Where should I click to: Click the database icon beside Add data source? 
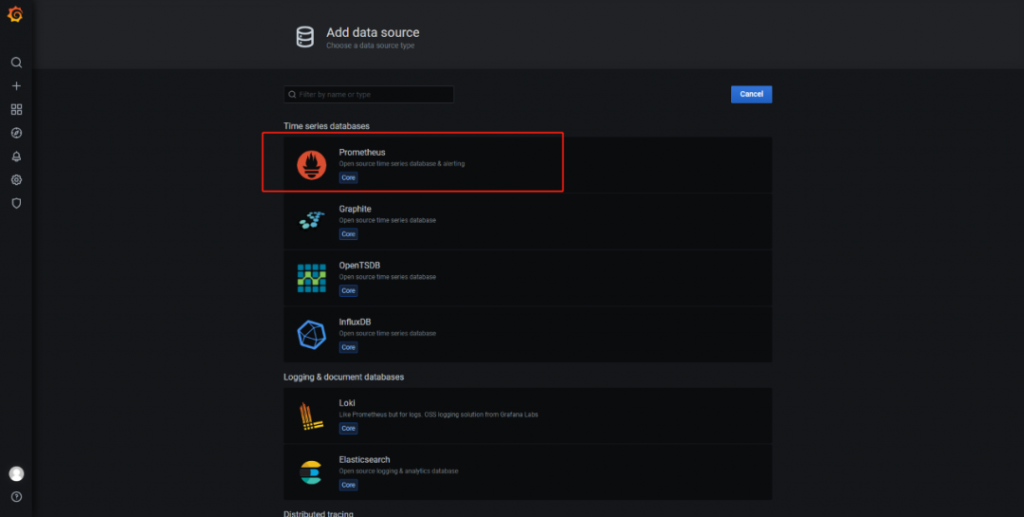tap(305, 37)
